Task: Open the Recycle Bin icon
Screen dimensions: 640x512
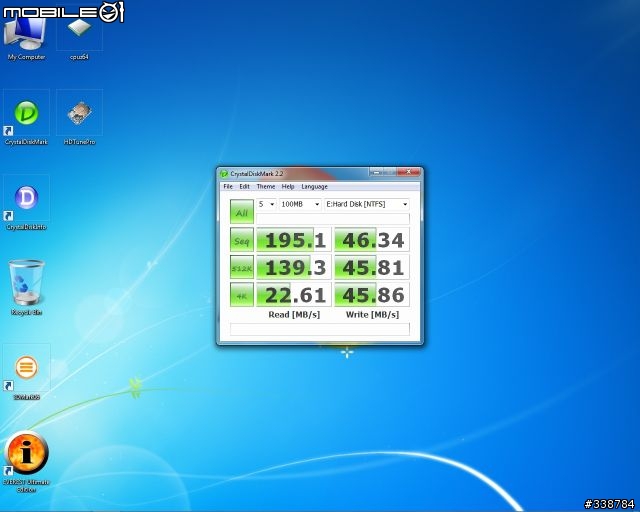Action: point(26,288)
